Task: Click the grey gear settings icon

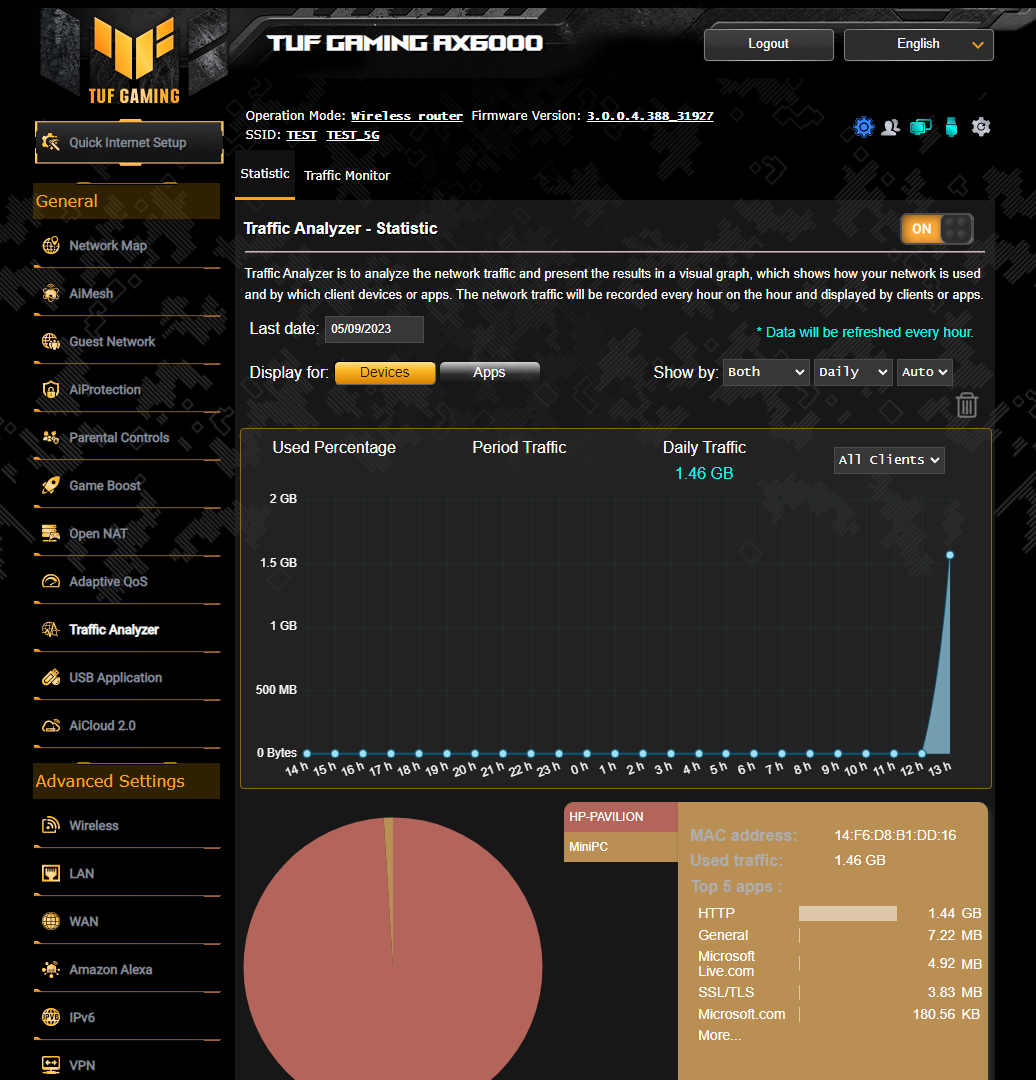Action: pyautogui.click(x=981, y=127)
